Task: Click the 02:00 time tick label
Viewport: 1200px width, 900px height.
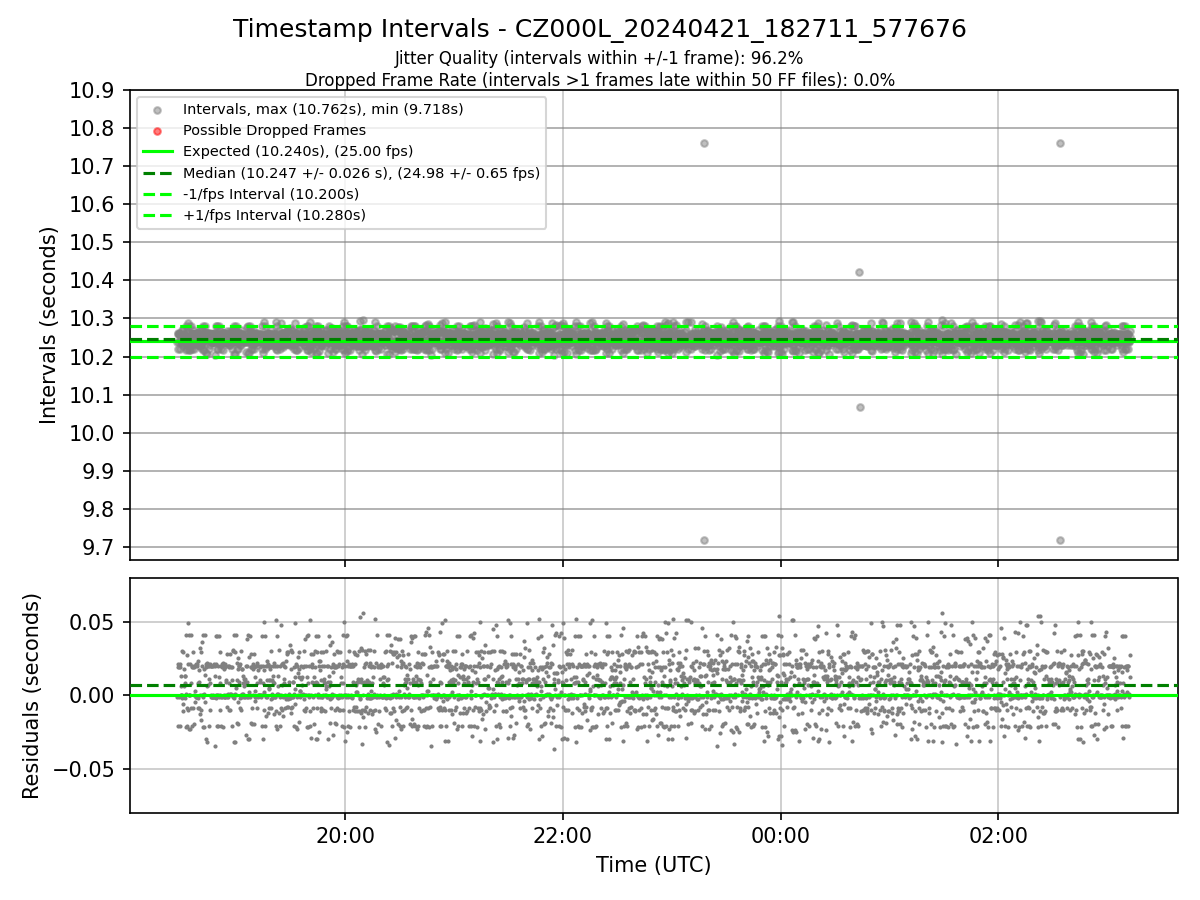Action: (998, 836)
